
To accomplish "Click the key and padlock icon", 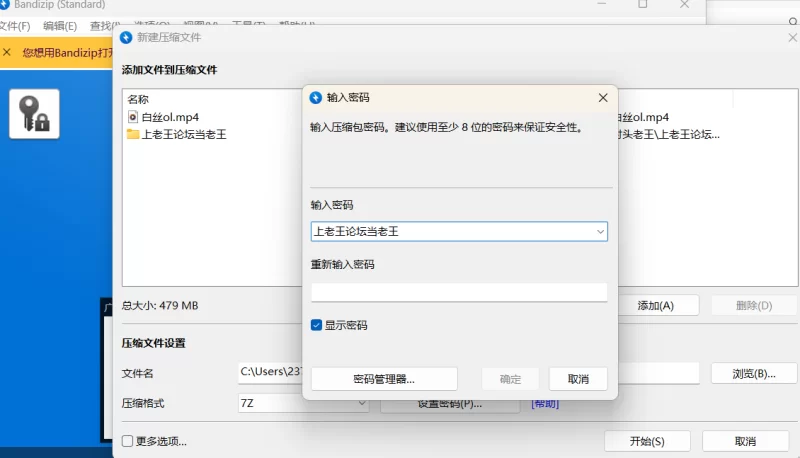I will point(34,114).
